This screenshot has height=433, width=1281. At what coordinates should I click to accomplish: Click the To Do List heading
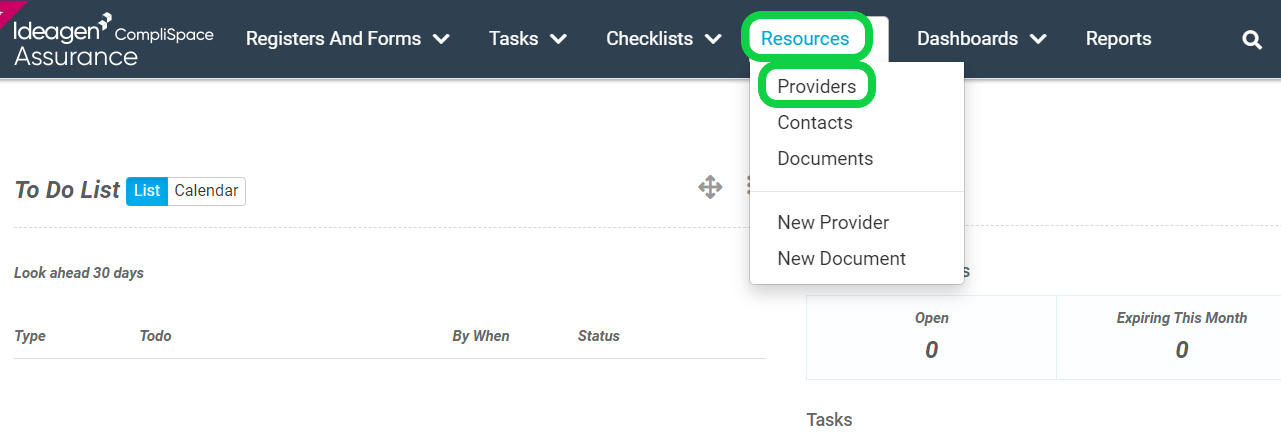pyautogui.click(x=67, y=190)
